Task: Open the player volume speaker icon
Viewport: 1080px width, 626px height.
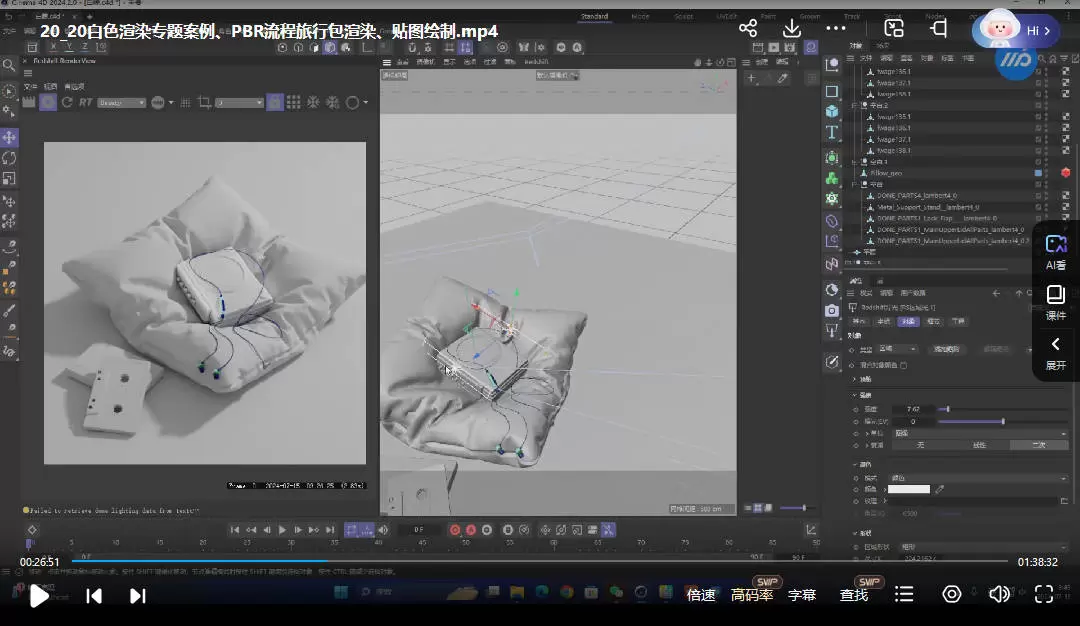Action: [999, 594]
